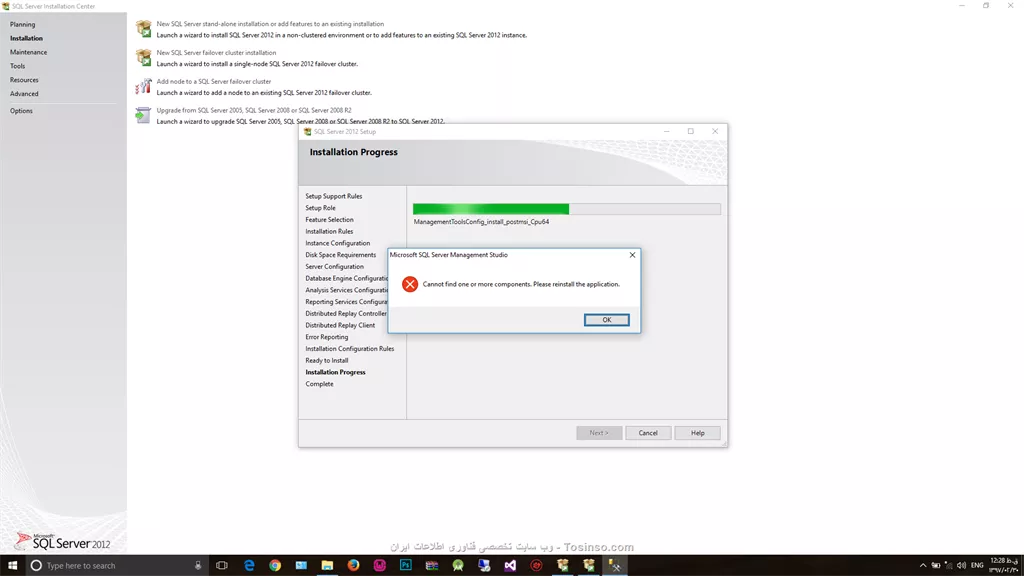Launch Google Chrome from taskbar
The image size is (1024, 576).
point(275,566)
